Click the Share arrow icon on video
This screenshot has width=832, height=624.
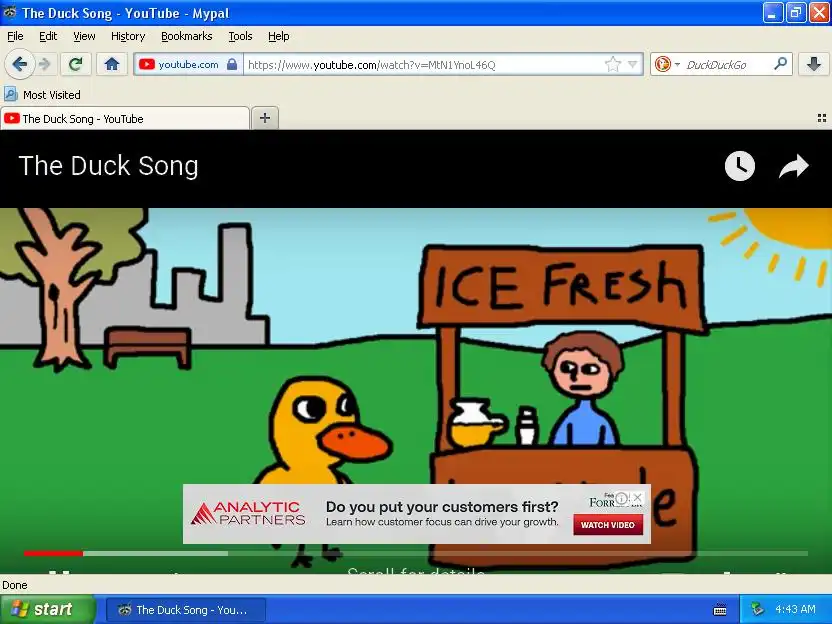(793, 166)
